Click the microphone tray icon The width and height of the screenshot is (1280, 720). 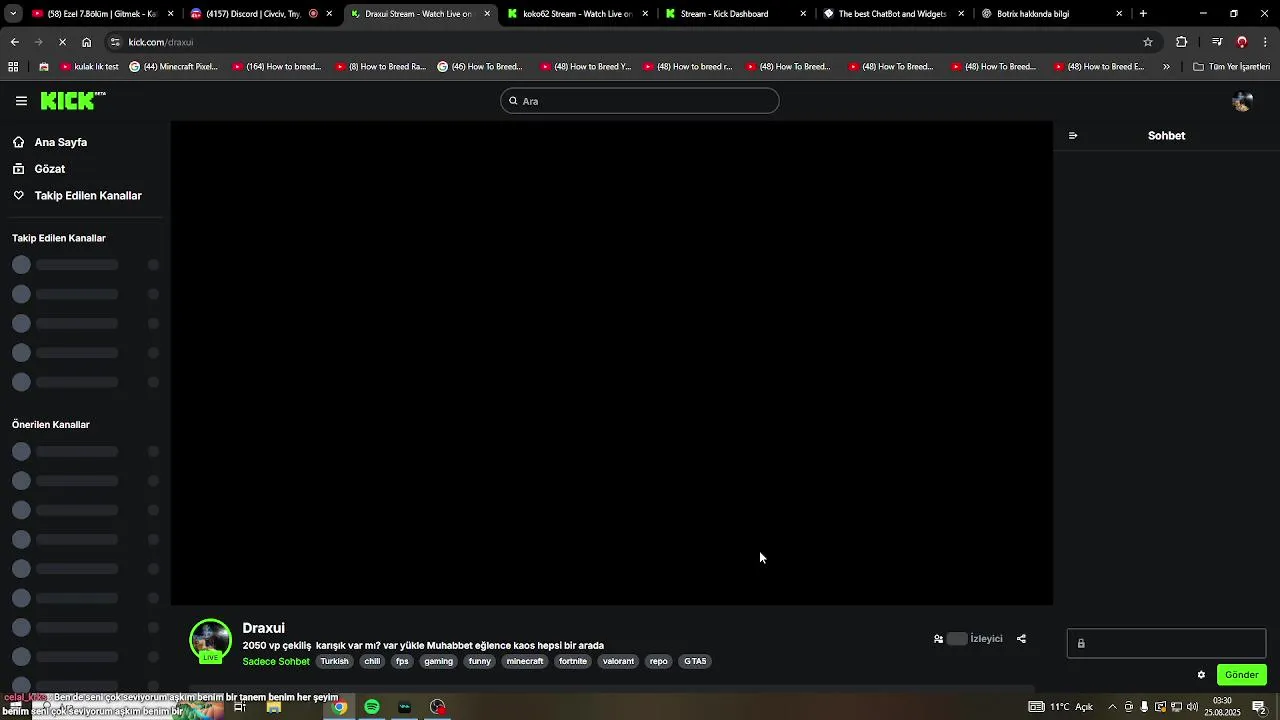(x=1144, y=707)
